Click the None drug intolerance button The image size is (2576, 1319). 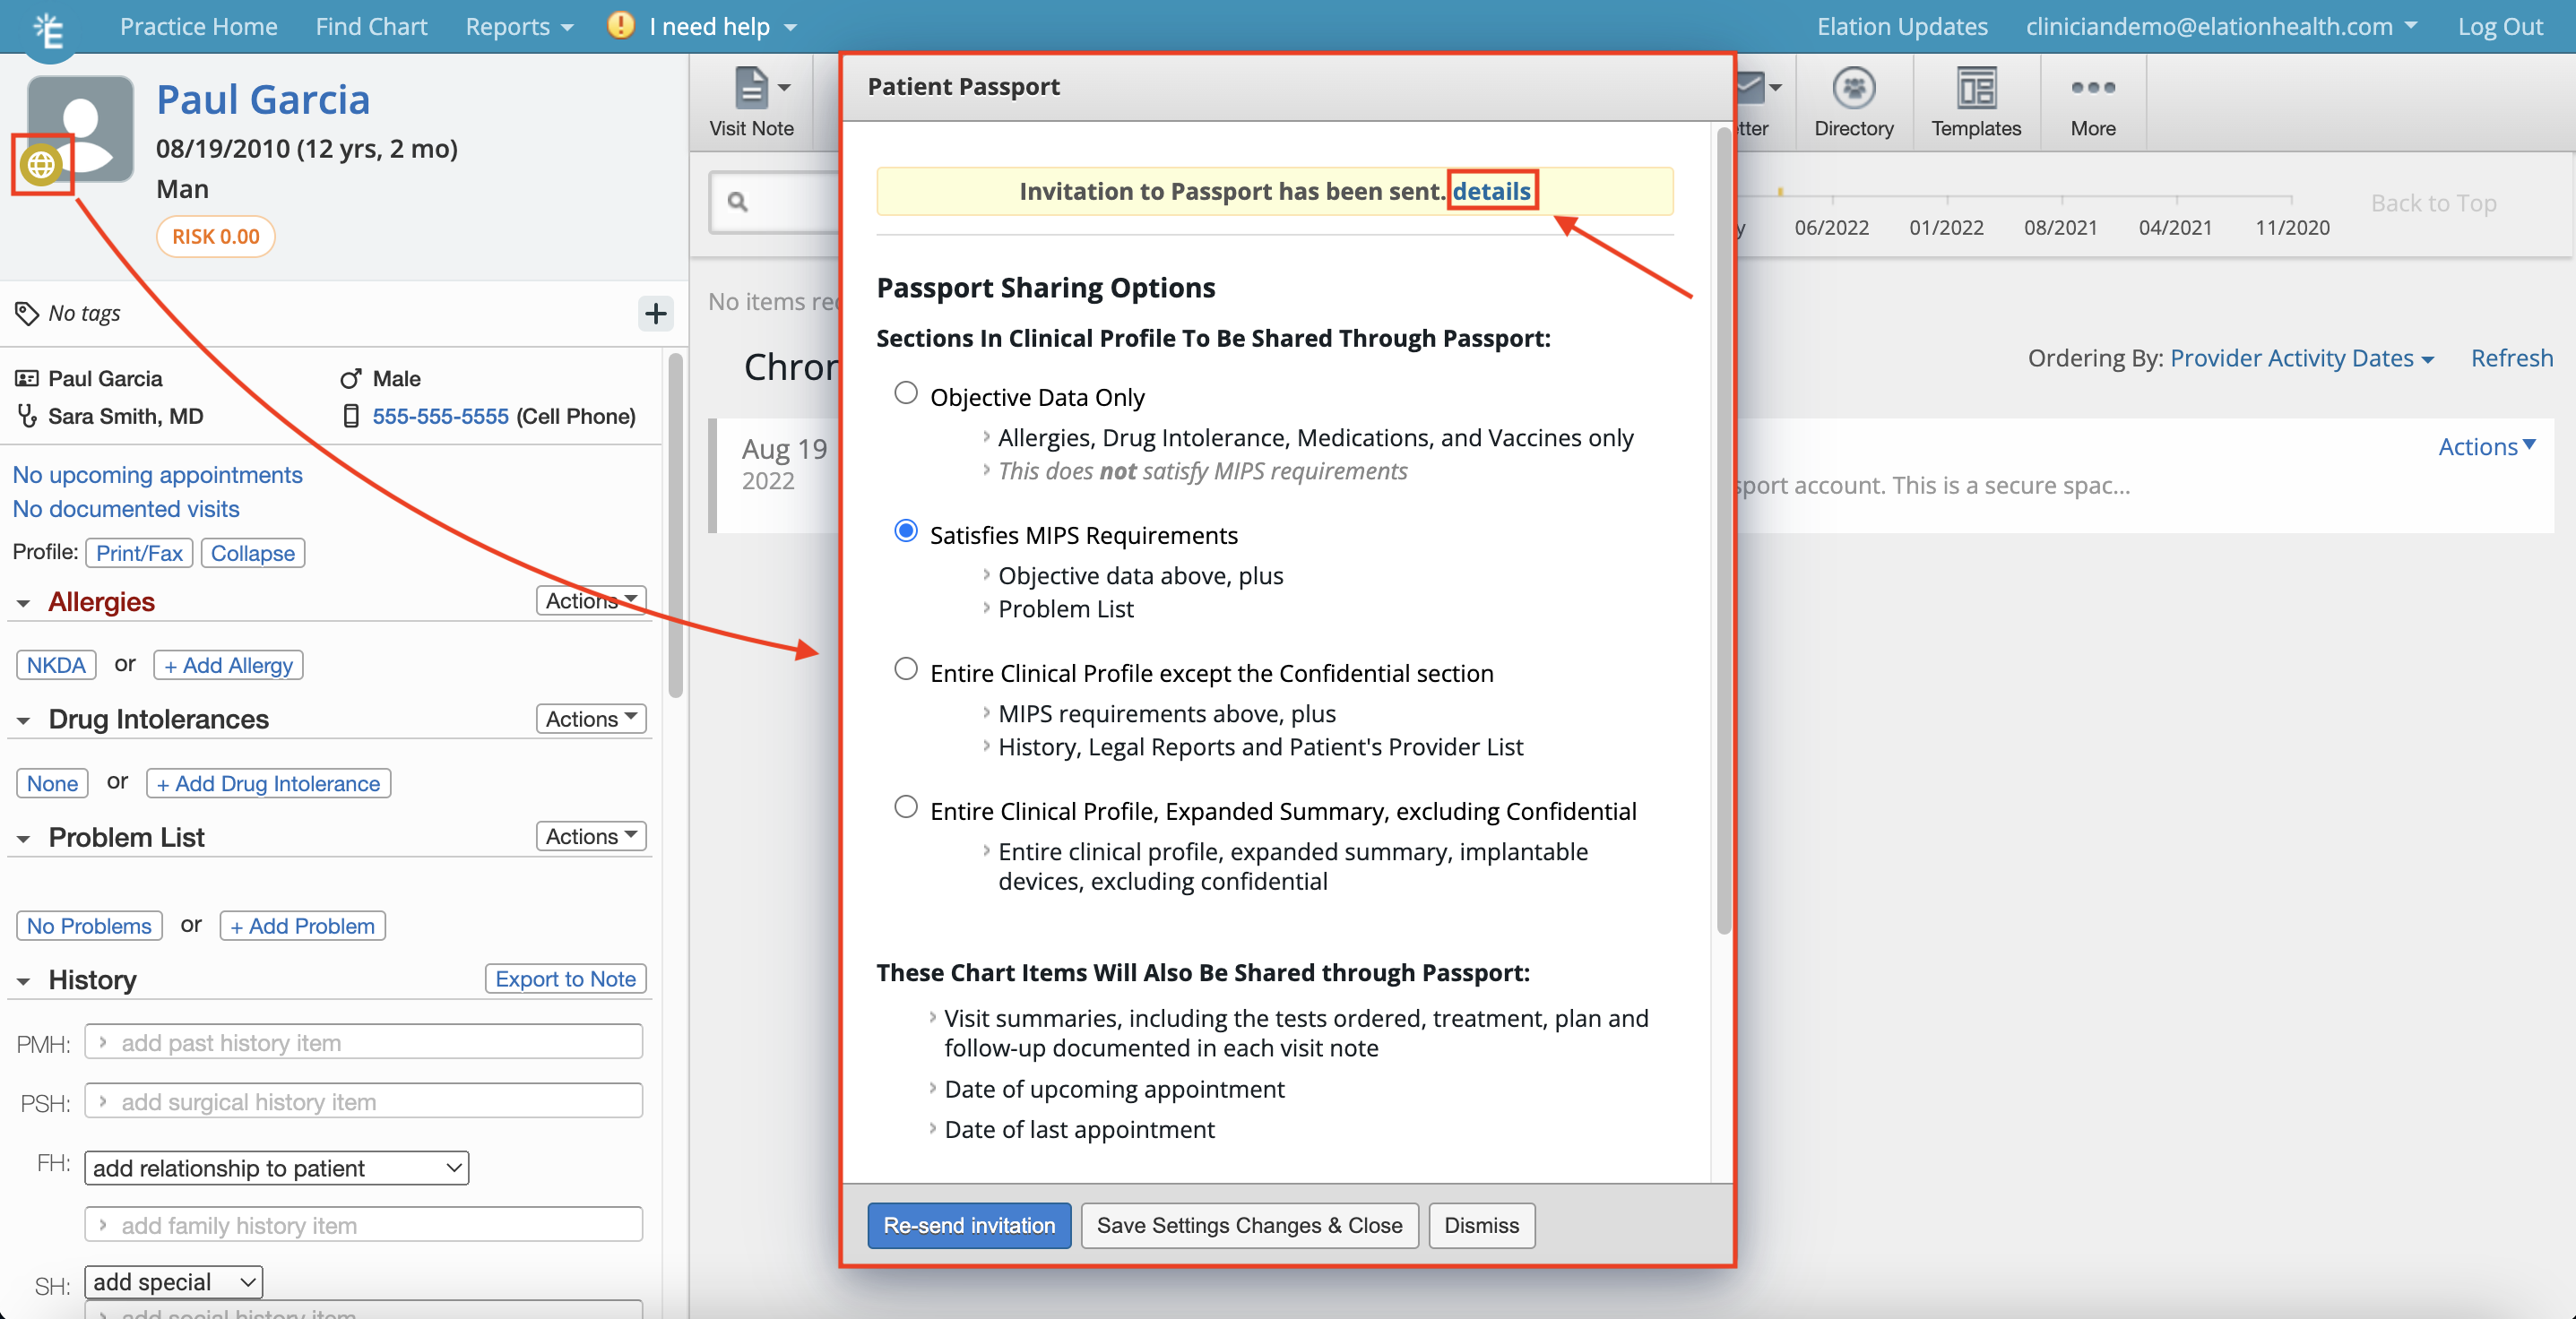pos(52,783)
